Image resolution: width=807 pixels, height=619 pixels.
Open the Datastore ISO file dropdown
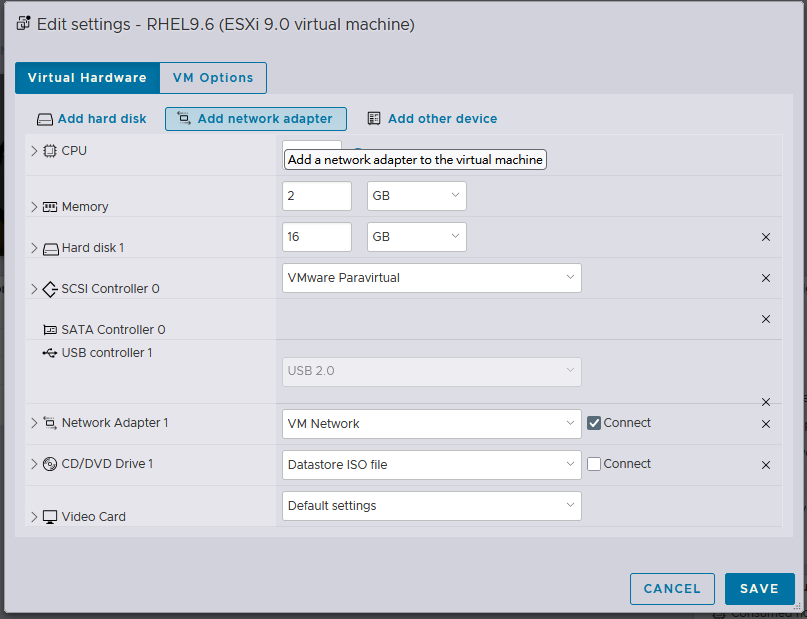431,465
